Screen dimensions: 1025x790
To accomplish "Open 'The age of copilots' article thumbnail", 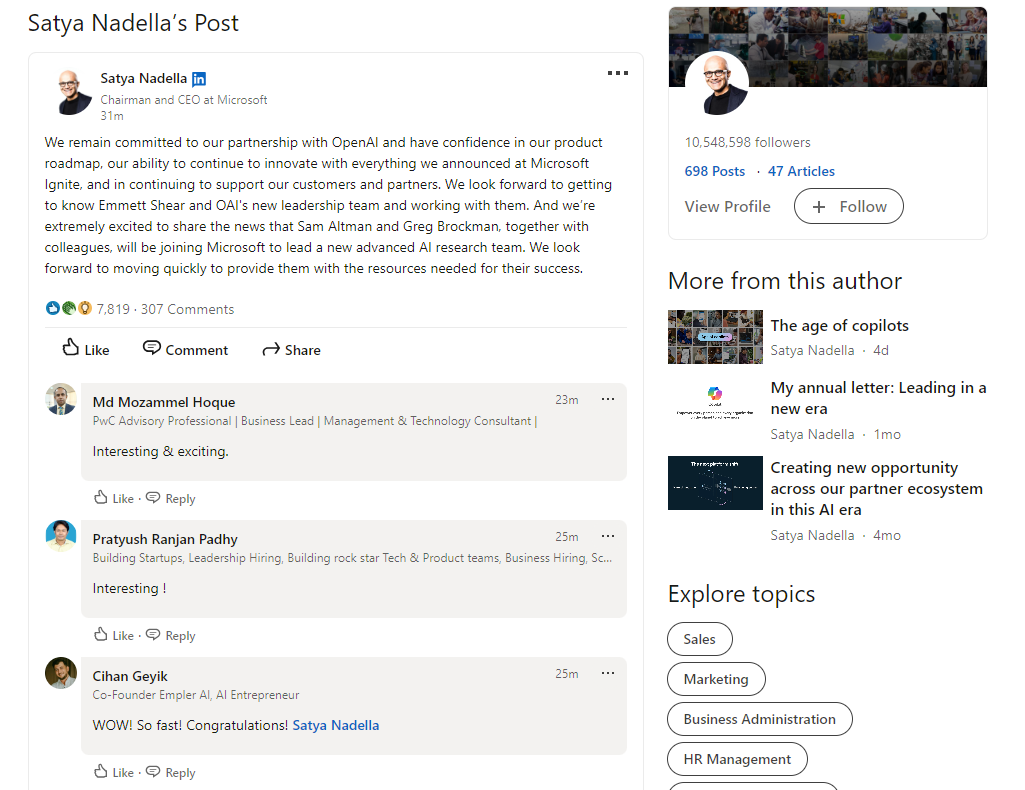I will (715, 337).
